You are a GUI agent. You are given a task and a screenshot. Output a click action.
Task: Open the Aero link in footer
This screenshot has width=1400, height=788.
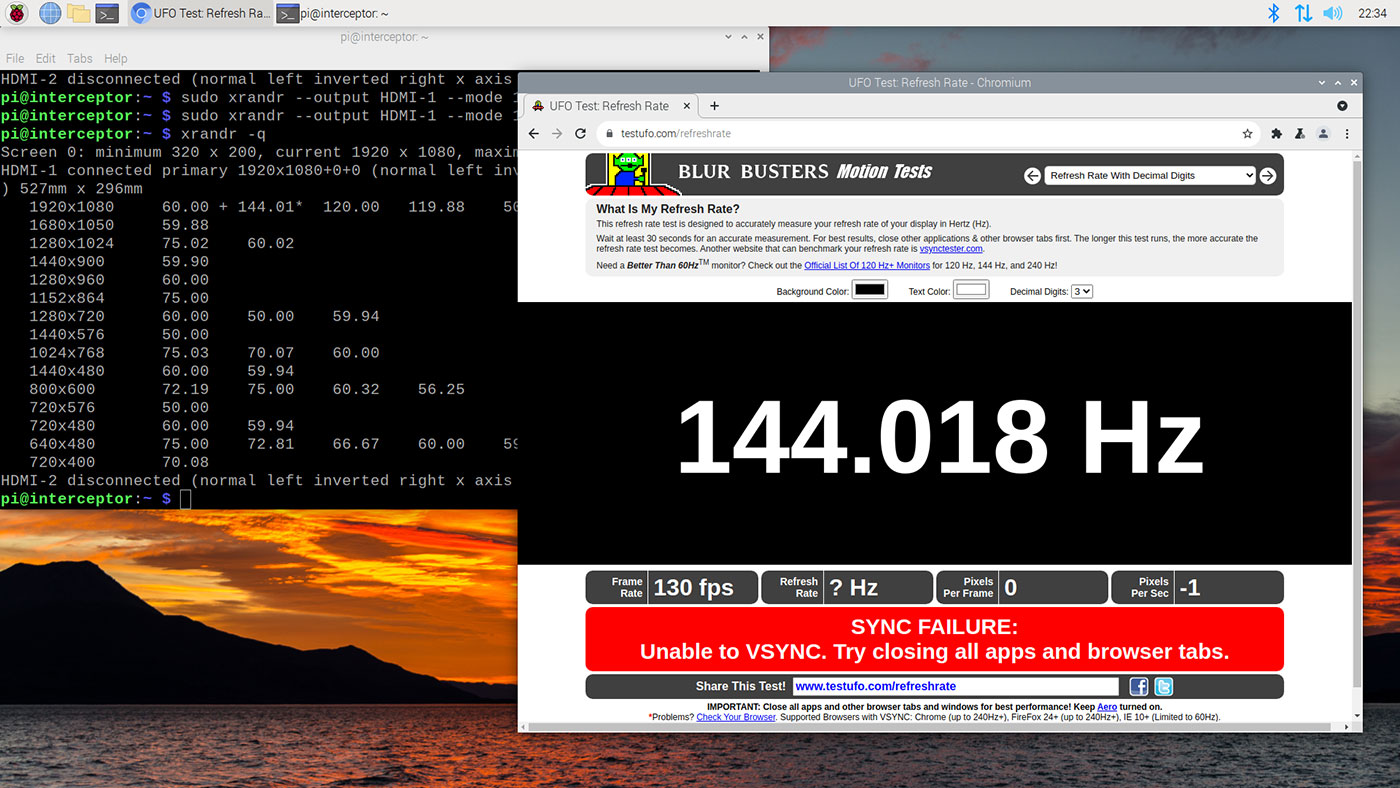(1107, 707)
